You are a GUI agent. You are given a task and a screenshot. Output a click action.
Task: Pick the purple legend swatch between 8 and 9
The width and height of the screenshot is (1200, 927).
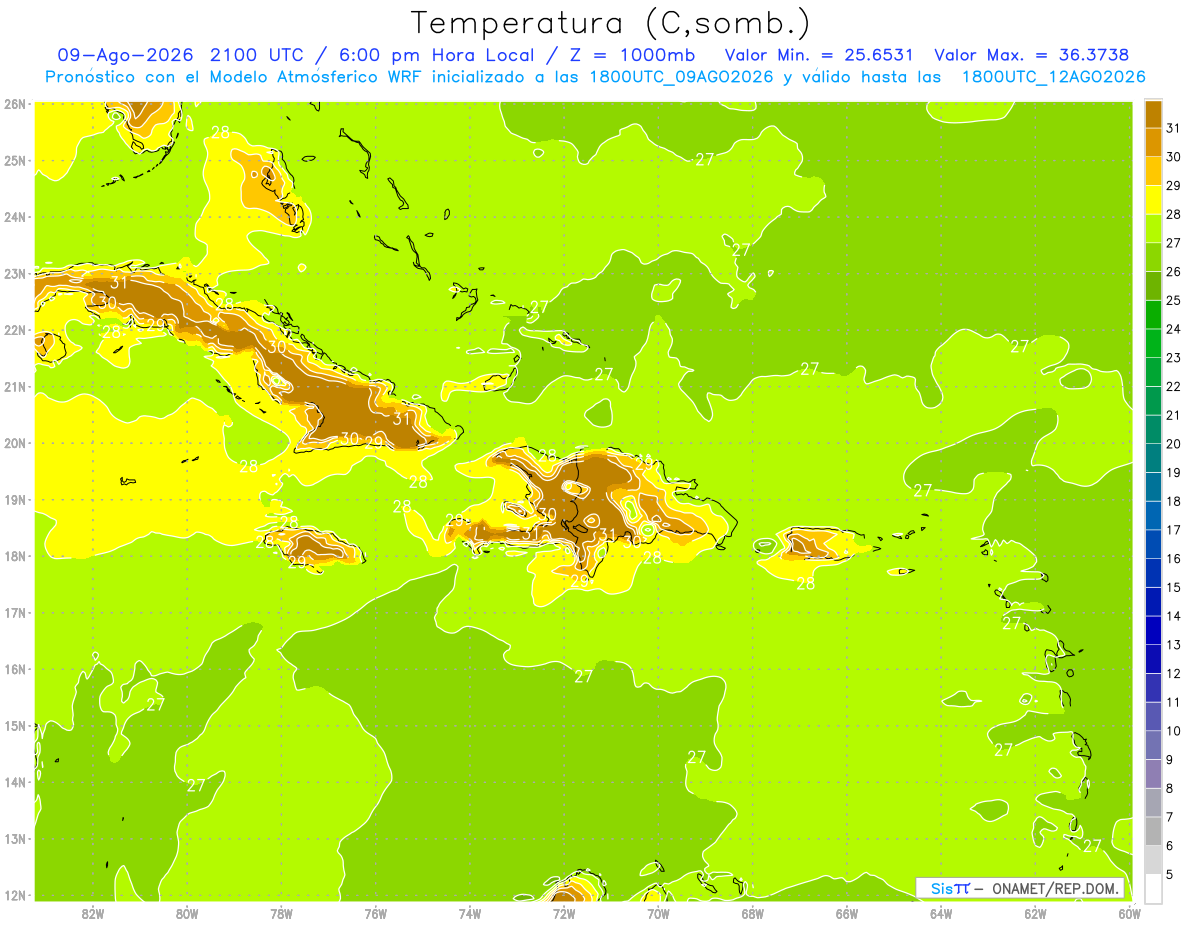tap(1153, 773)
